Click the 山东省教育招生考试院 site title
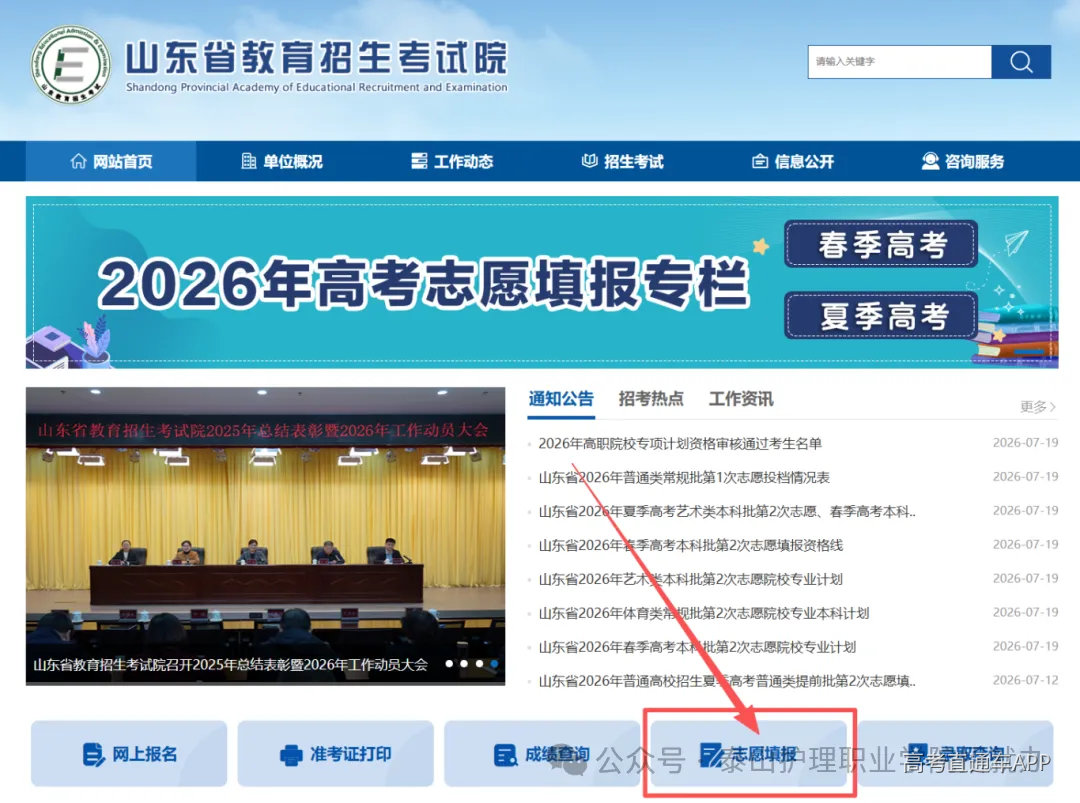This screenshot has width=1080, height=803. click(316, 58)
